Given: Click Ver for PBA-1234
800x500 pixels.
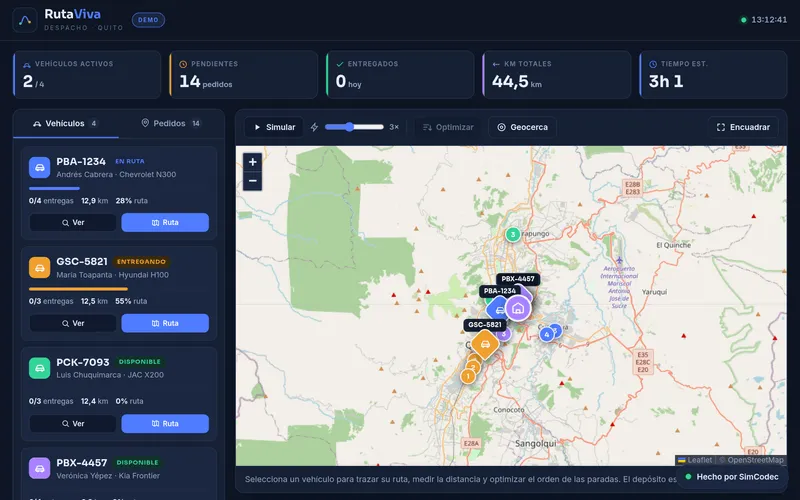Looking at the screenshot, I should click(73, 222).
